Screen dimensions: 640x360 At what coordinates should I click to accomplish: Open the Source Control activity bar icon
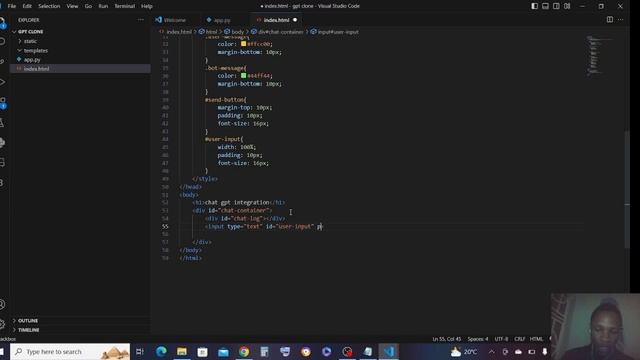click(x=2, y=62)
